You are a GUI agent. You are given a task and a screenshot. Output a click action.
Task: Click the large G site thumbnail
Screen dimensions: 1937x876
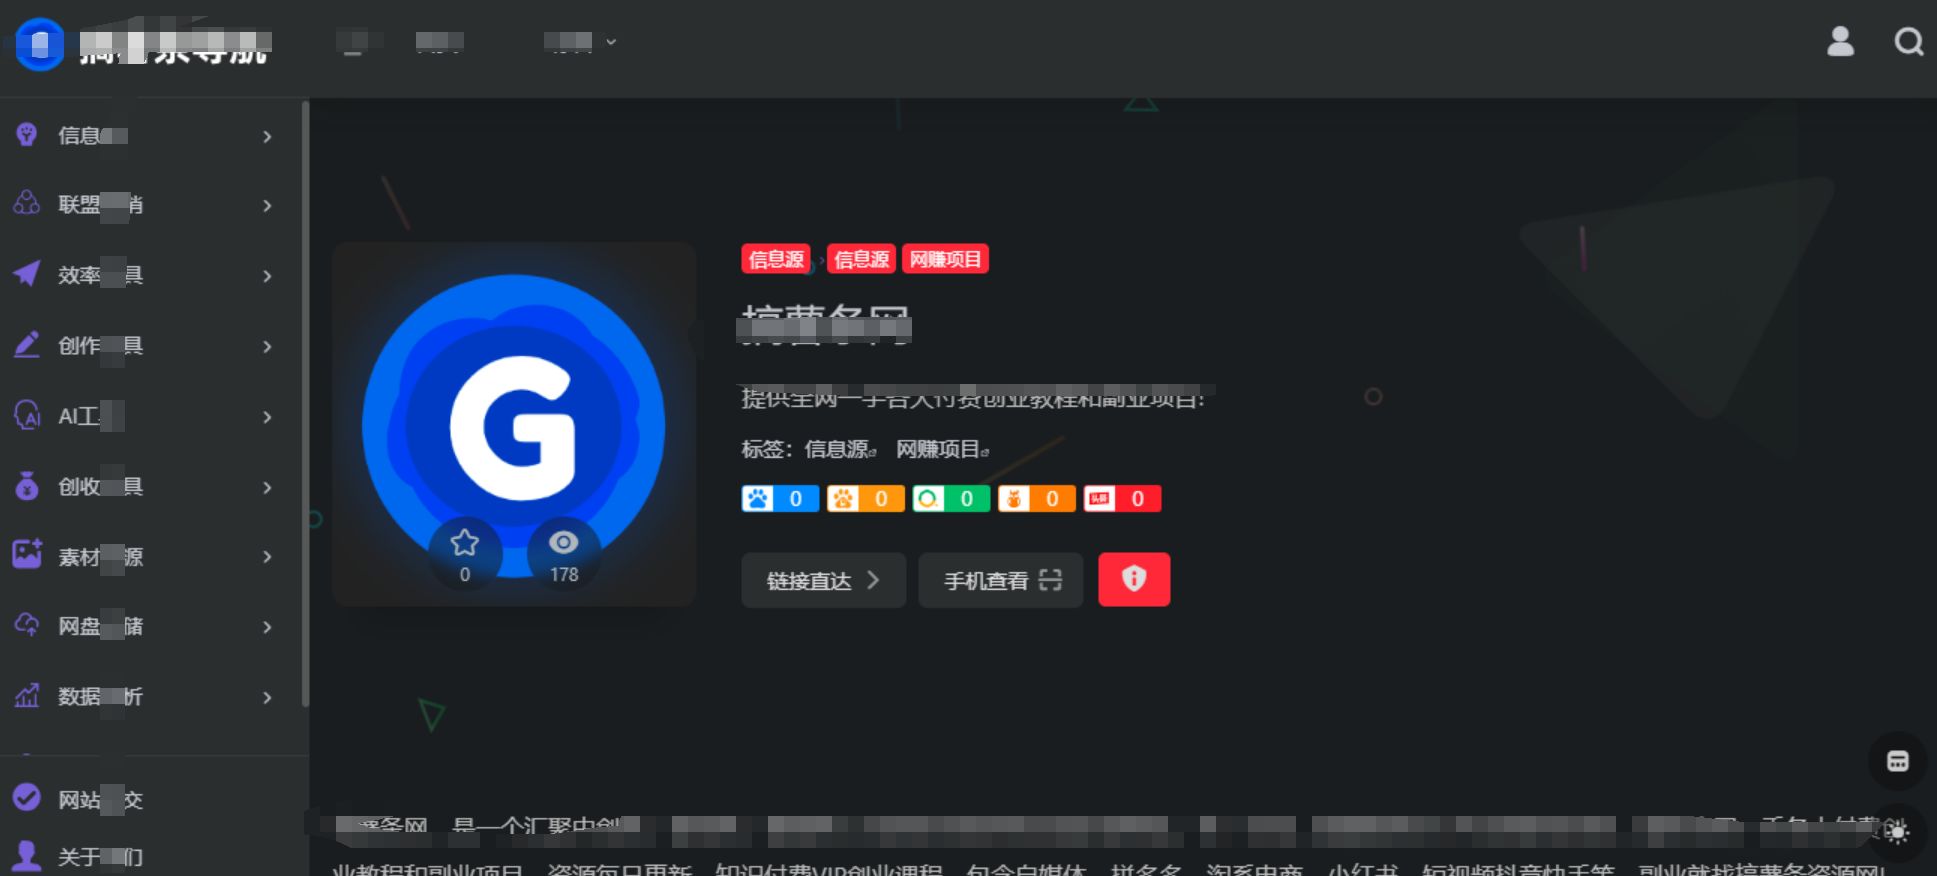point(514,424)
